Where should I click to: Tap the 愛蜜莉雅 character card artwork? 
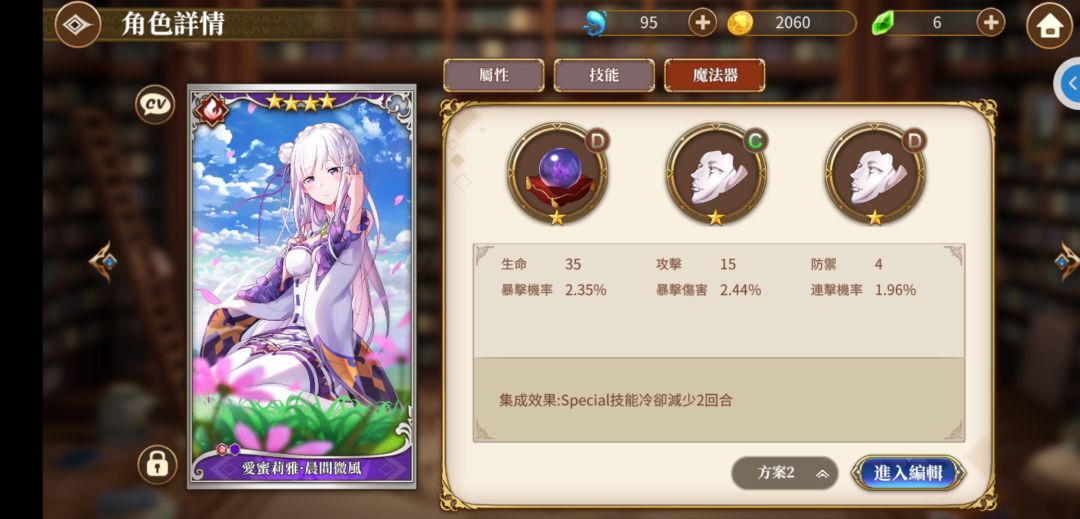[302, 286]
